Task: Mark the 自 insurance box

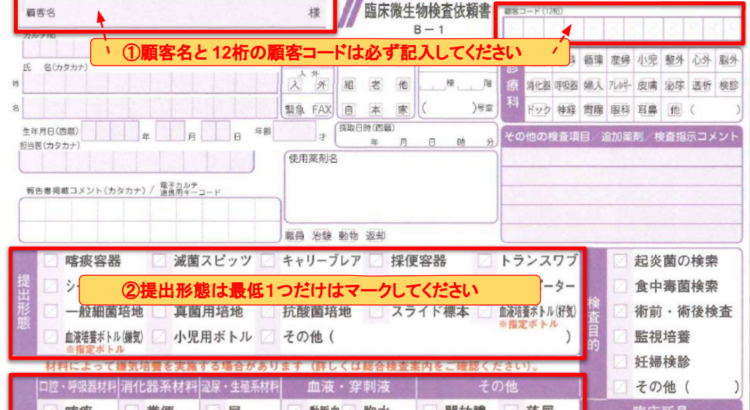Action: [349, 110]
